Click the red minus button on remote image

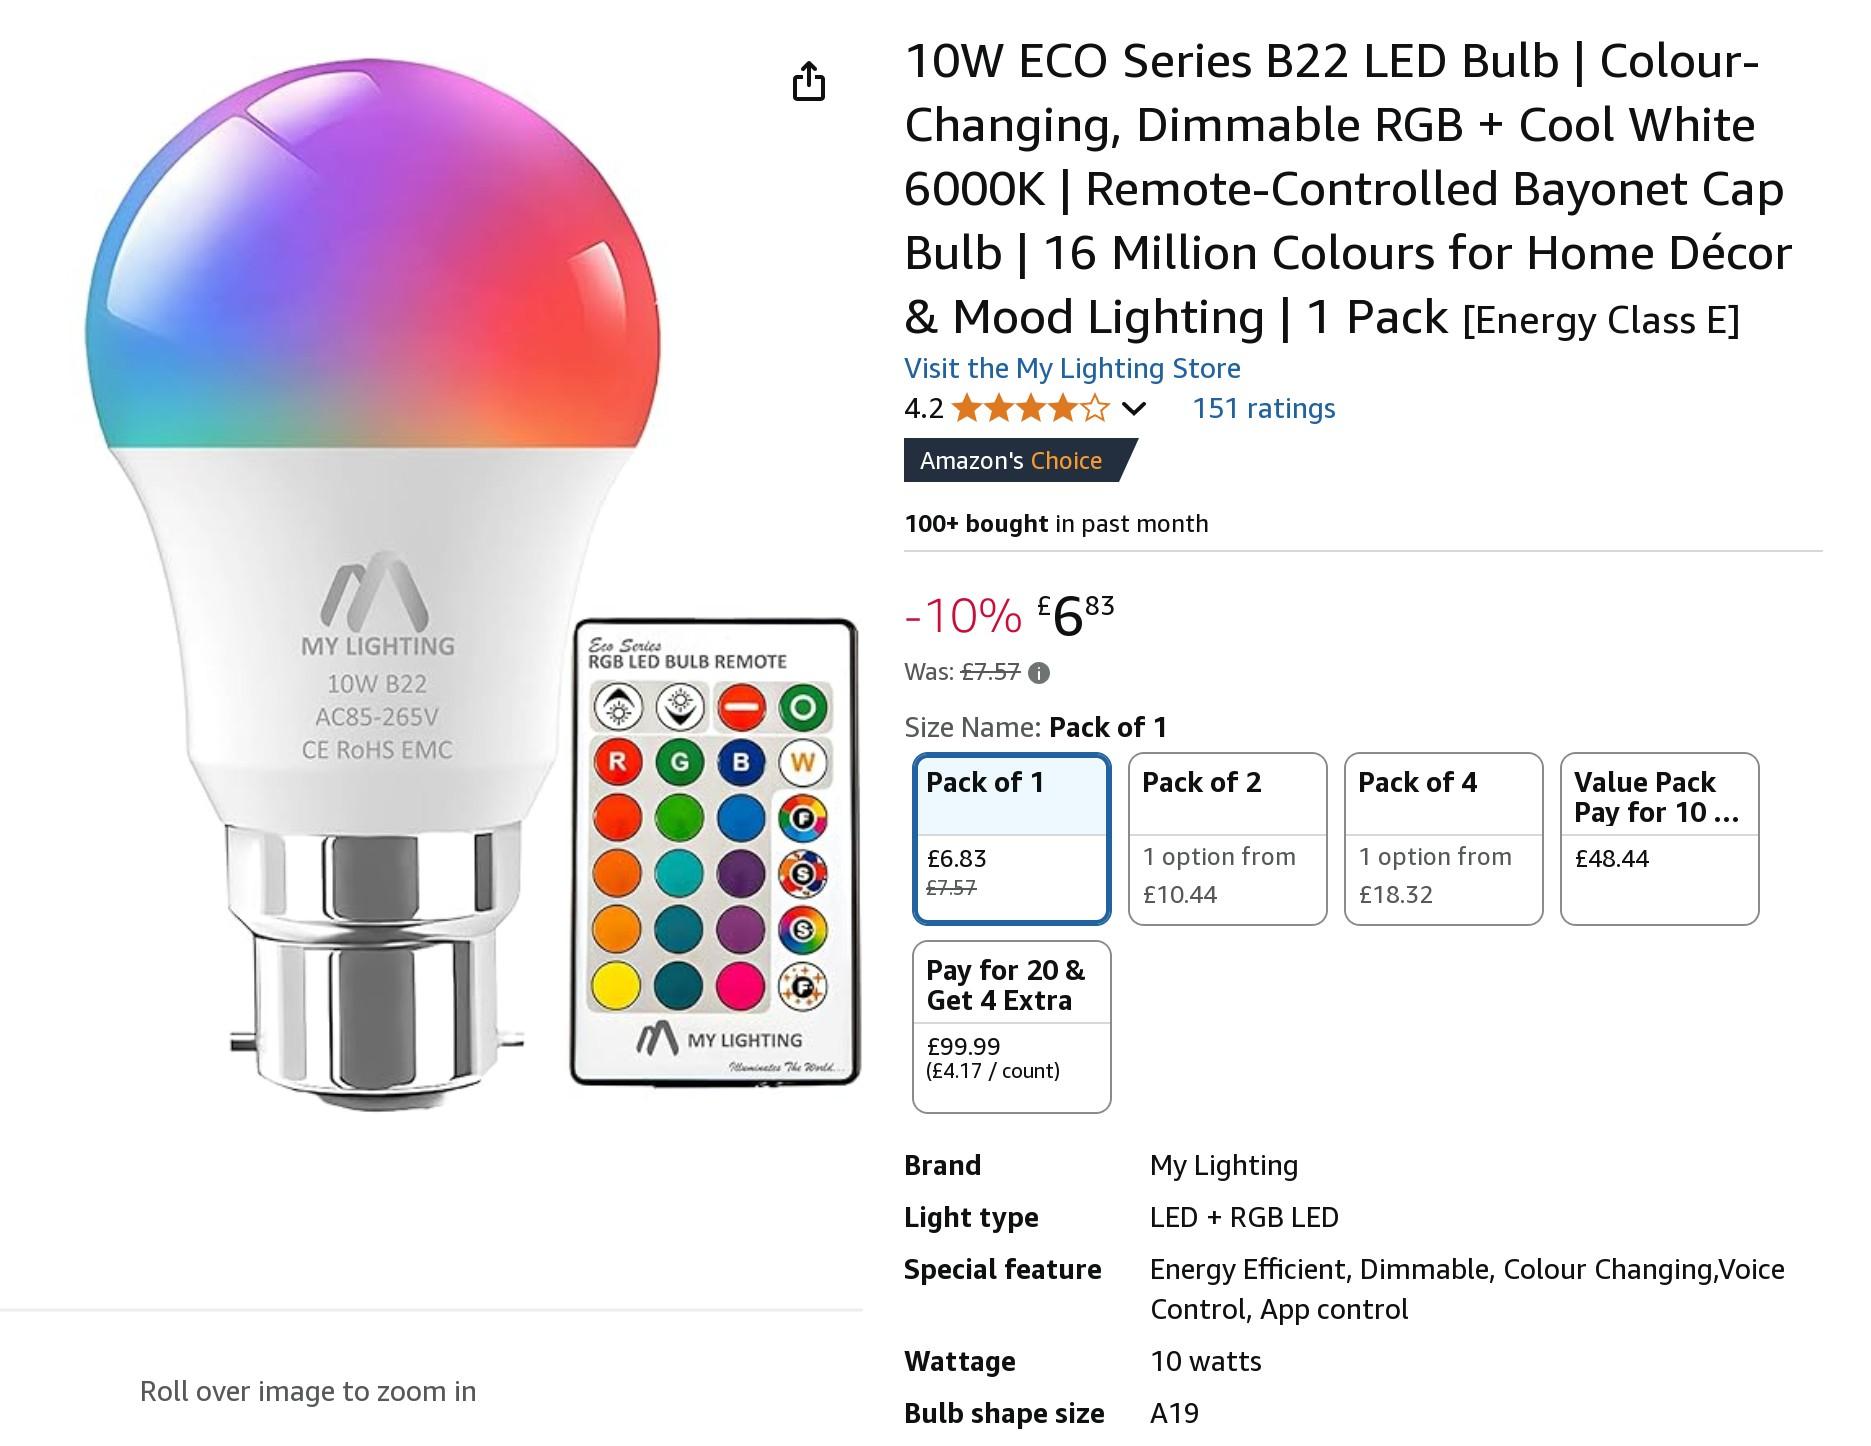coord(741,708)
